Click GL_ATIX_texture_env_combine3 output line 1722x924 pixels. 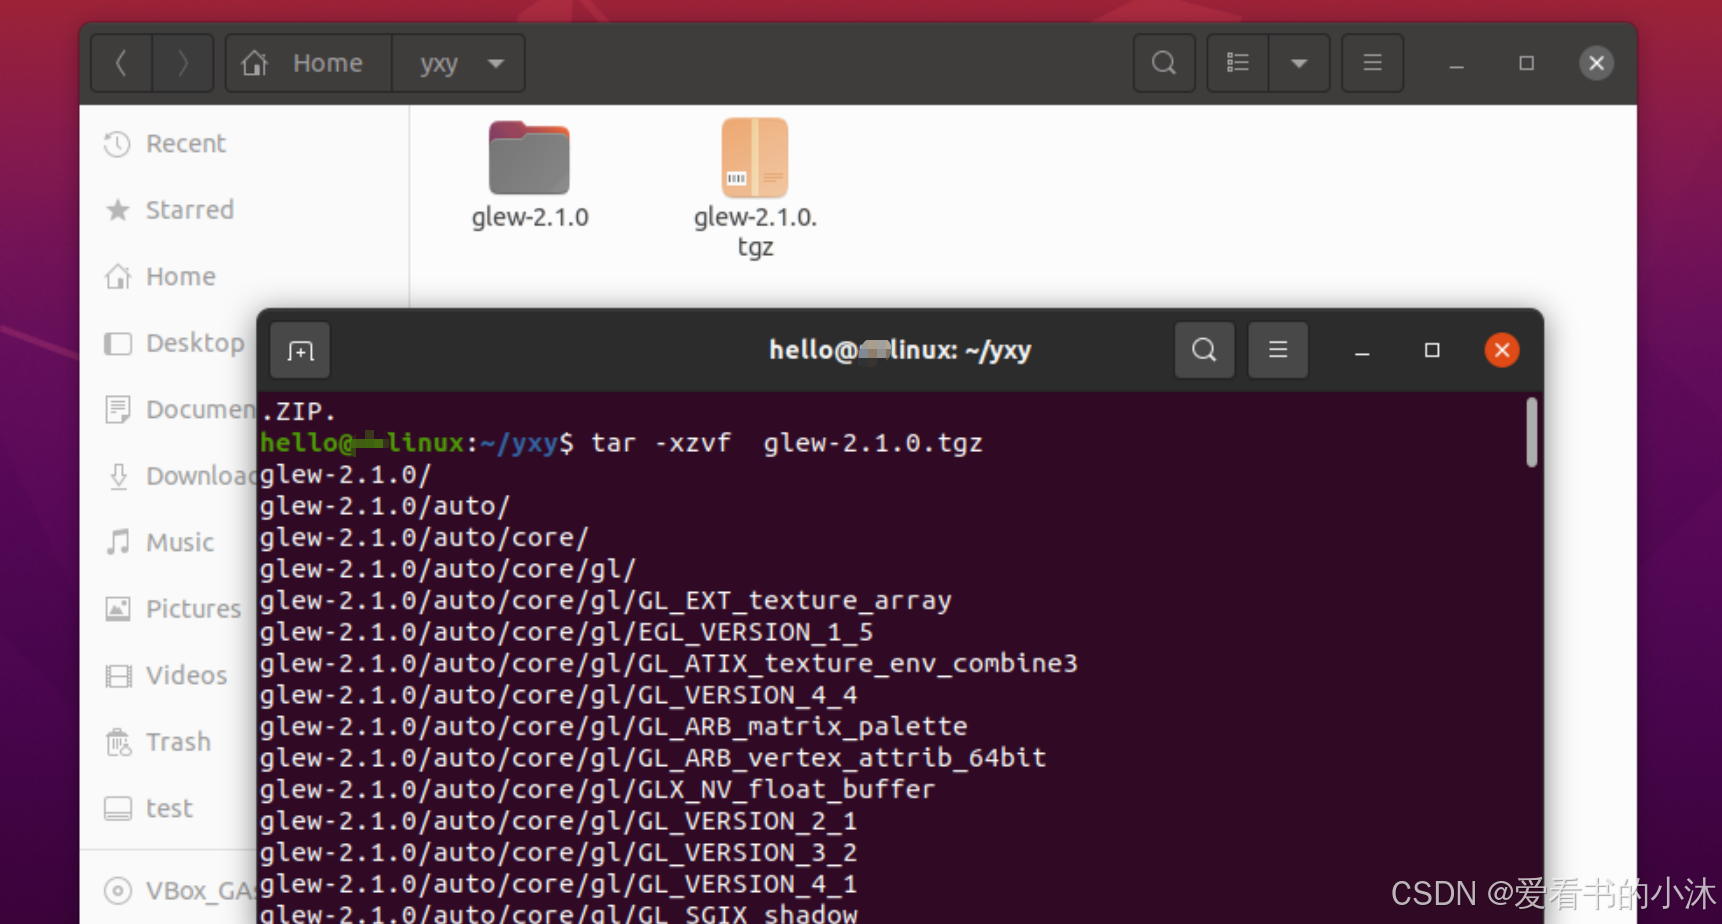(668, 664)
